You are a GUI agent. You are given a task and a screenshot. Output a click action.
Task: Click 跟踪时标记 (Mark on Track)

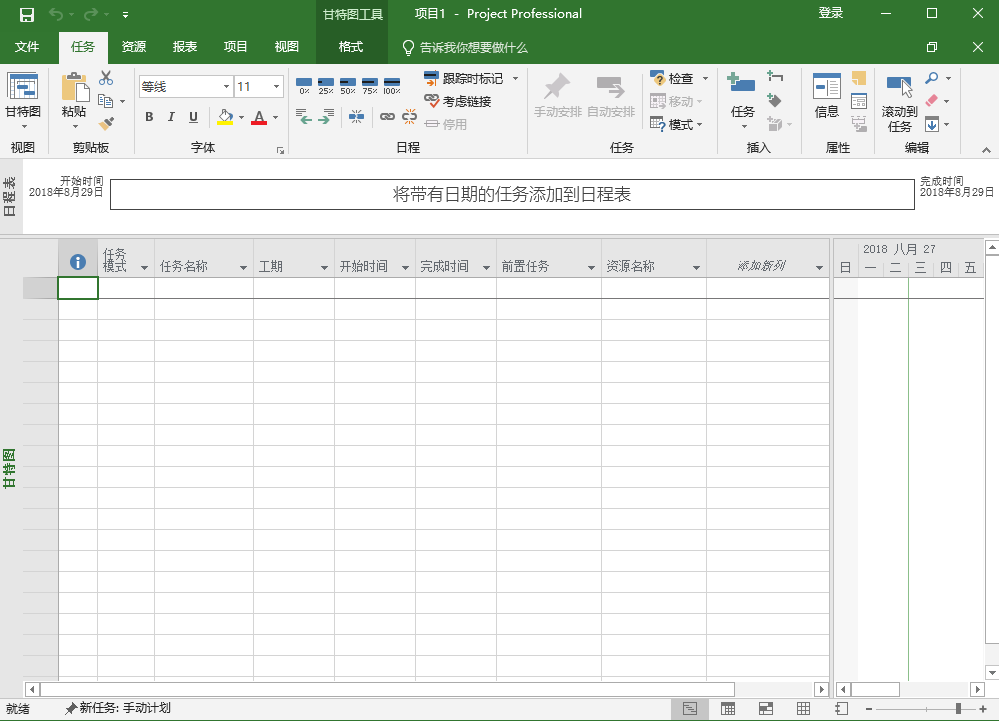coord(464,78)
